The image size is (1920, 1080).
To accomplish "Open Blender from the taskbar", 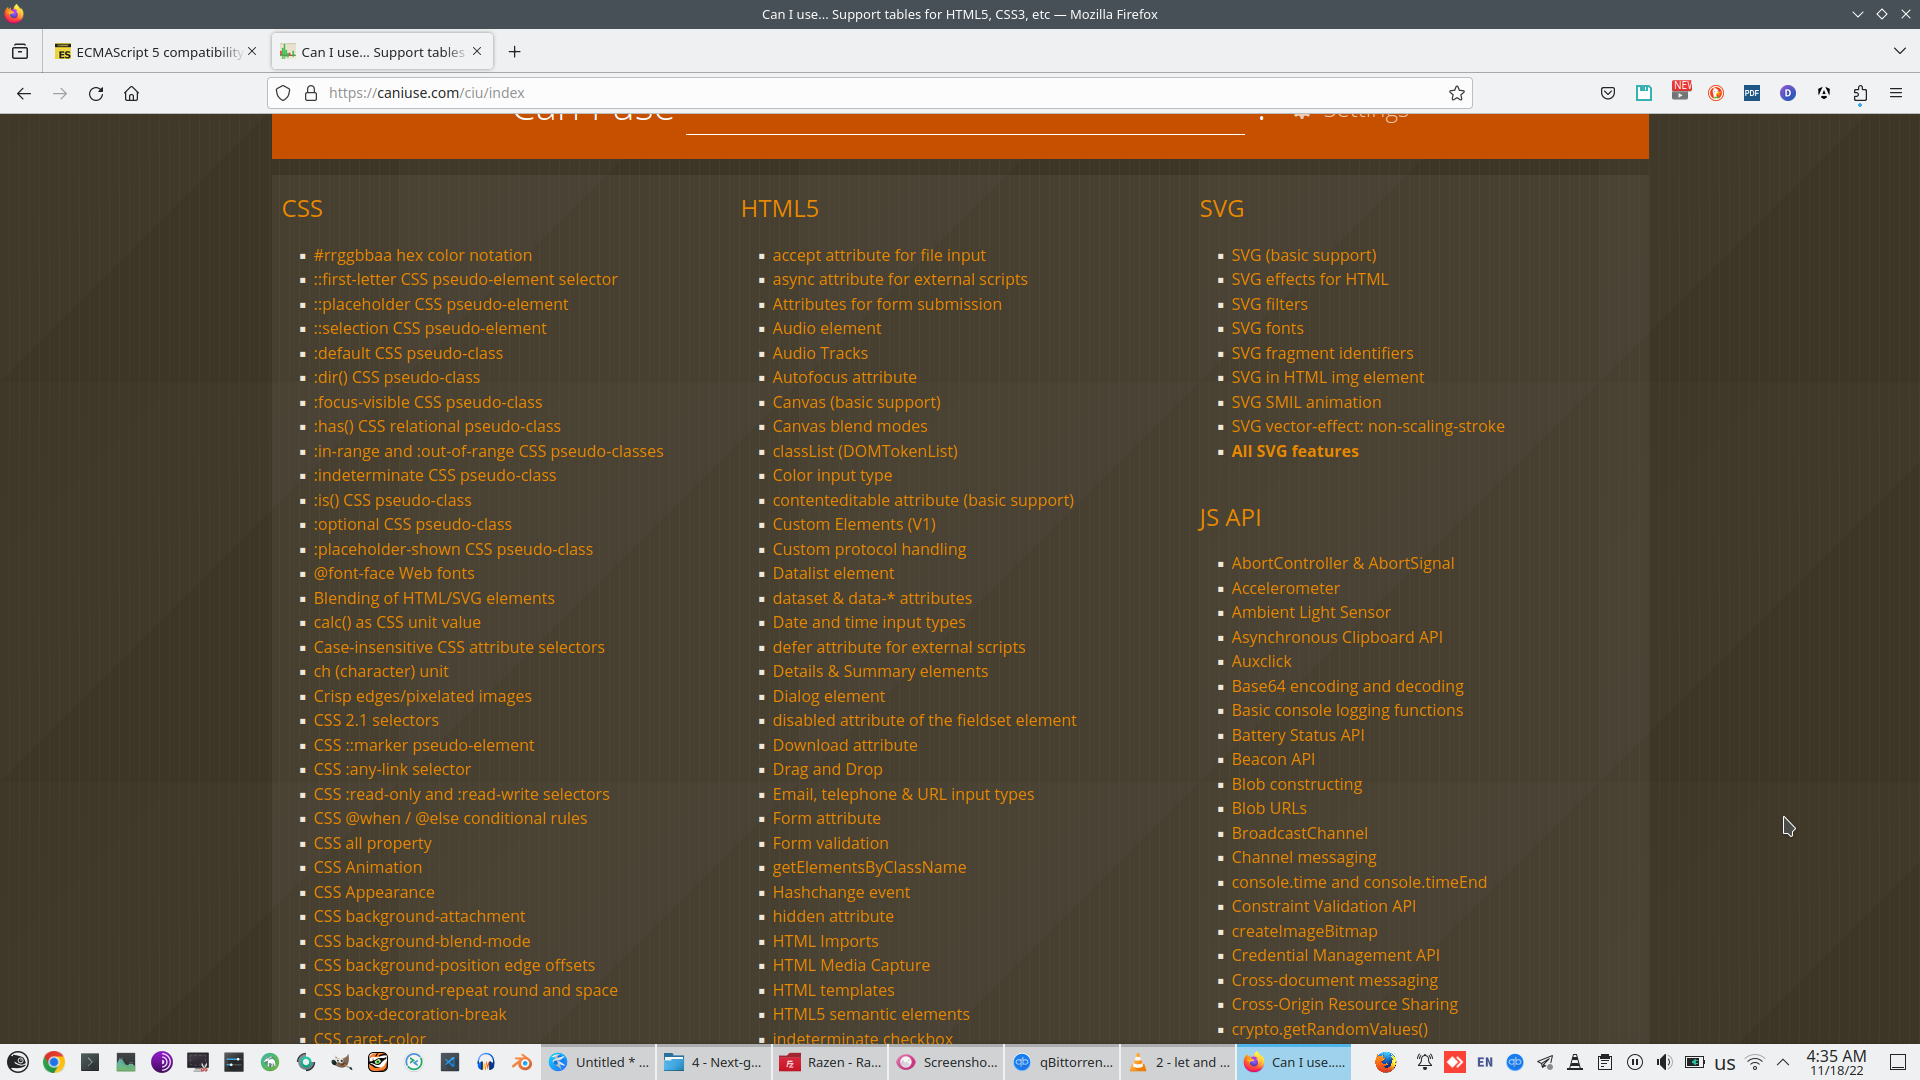I will click(521, 1062).
